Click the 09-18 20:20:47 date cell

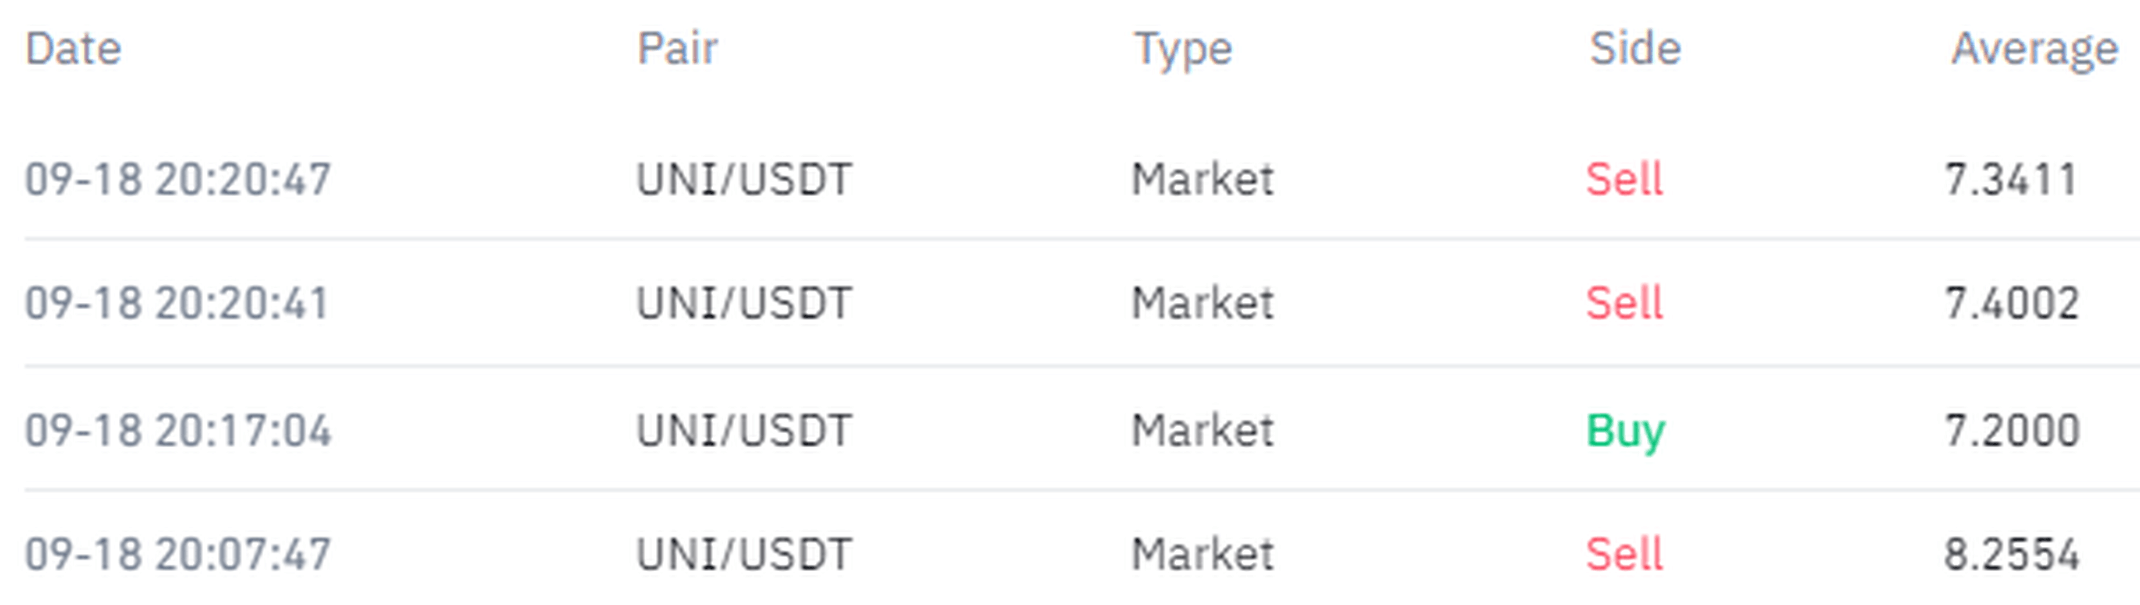pos(177,180)
